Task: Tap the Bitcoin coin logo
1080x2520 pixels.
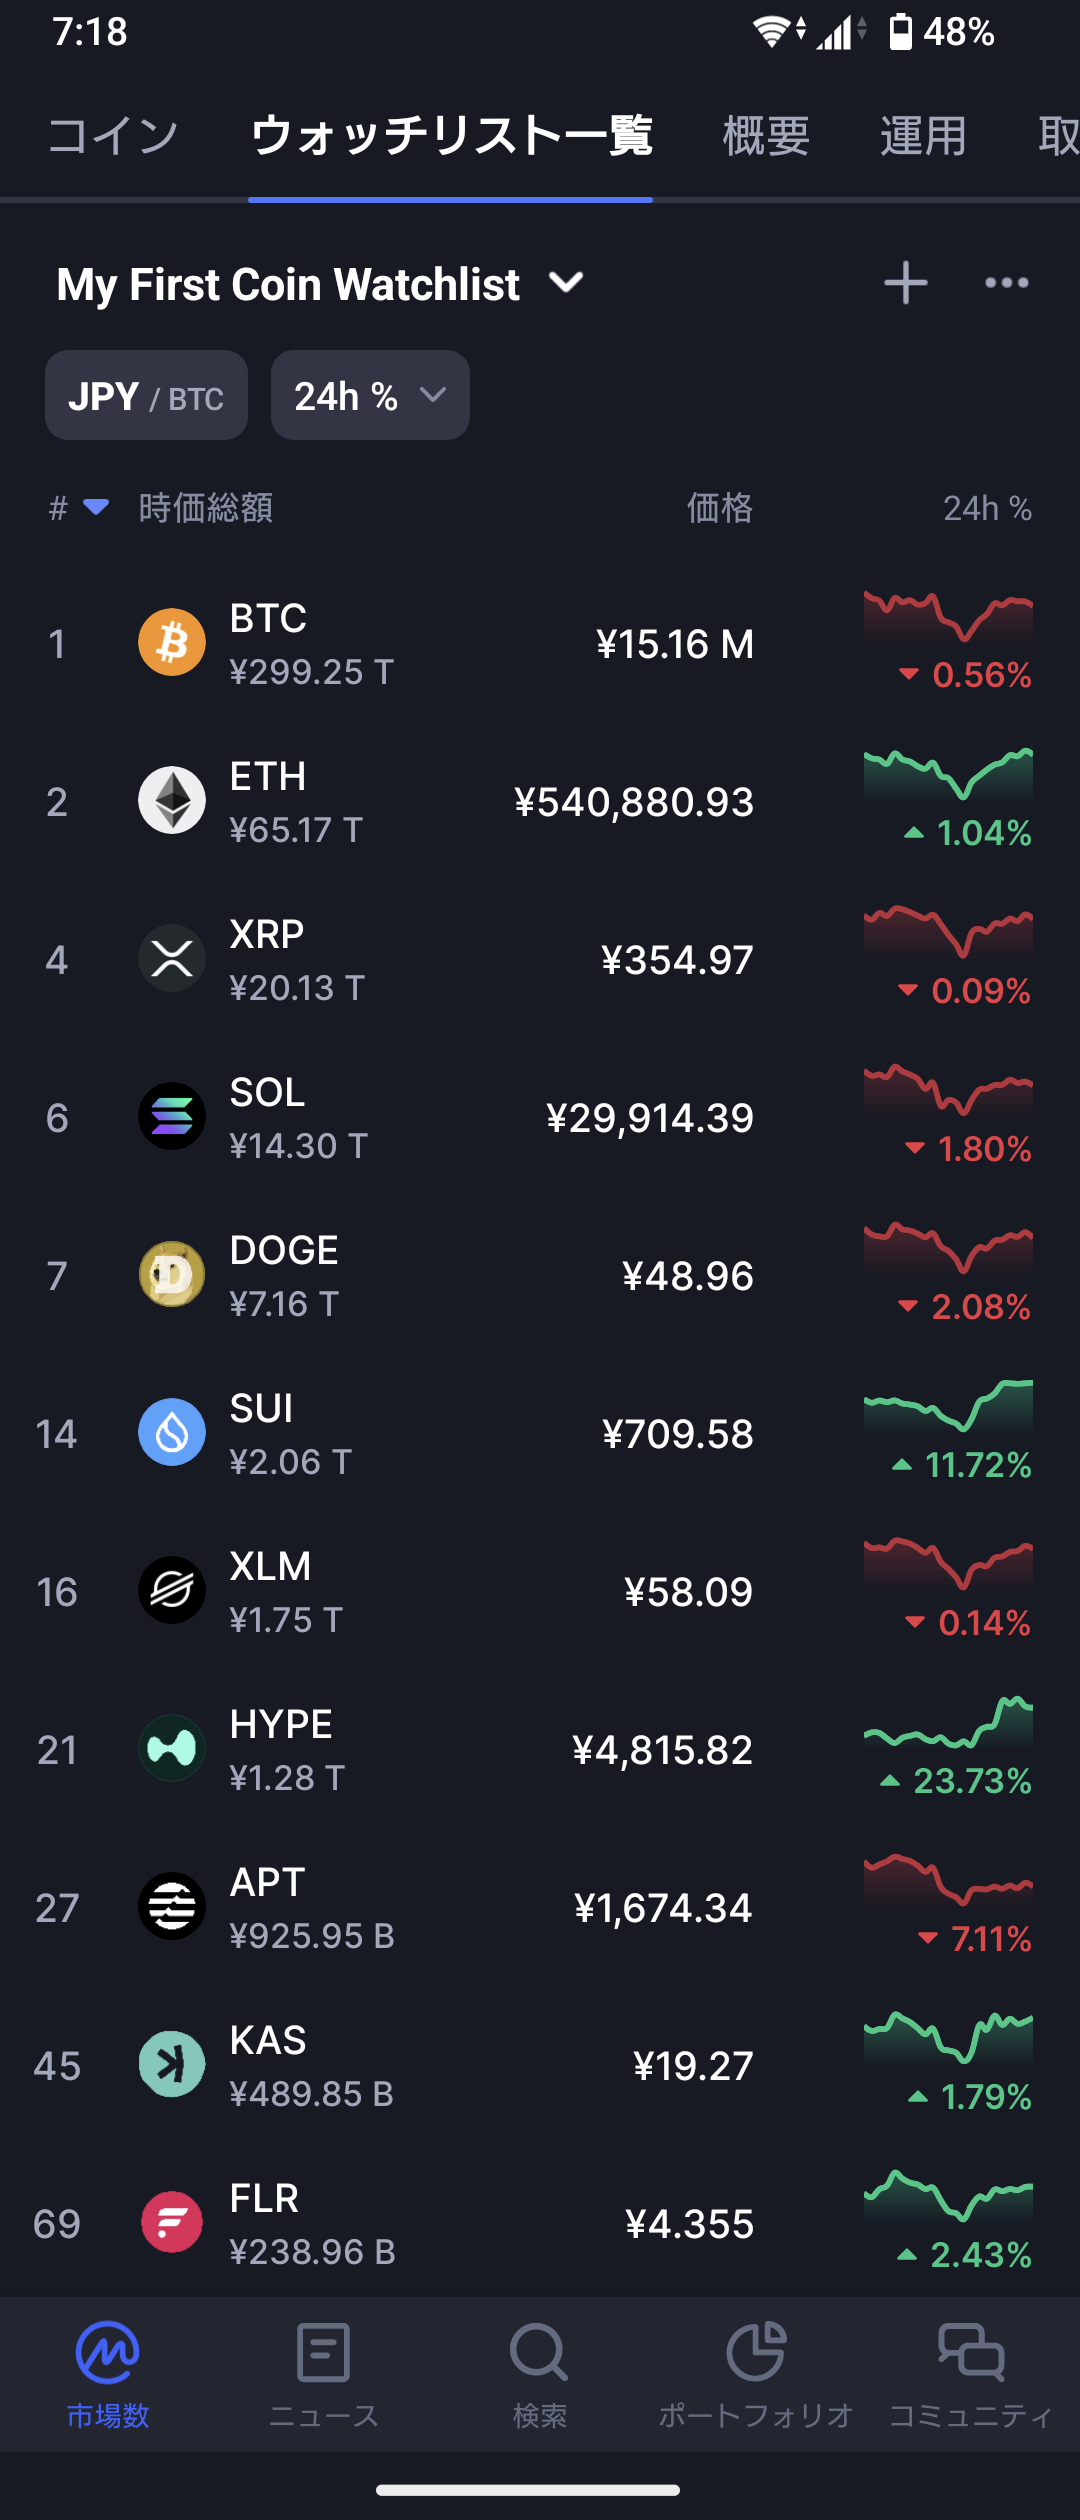Action: [x=172, y=642]
